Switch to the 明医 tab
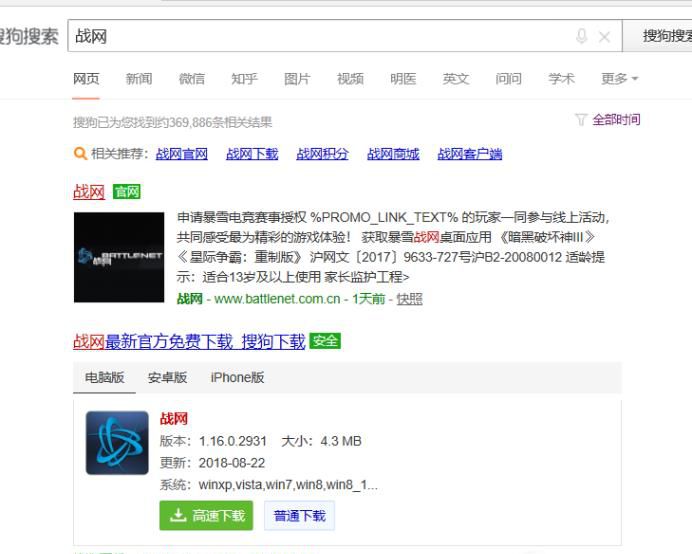This screenshot has width=692, height=554. pyautogui.click(x=403, y=79)
